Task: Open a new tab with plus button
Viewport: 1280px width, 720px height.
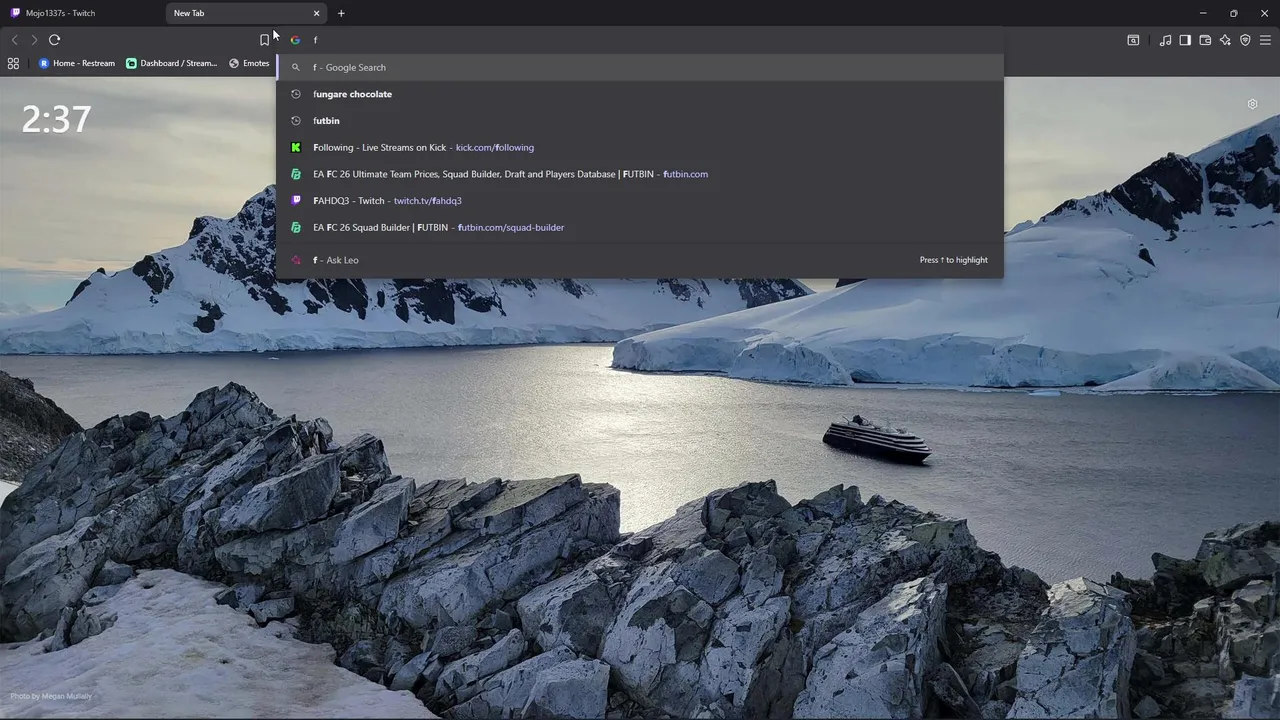Action: 341,13
